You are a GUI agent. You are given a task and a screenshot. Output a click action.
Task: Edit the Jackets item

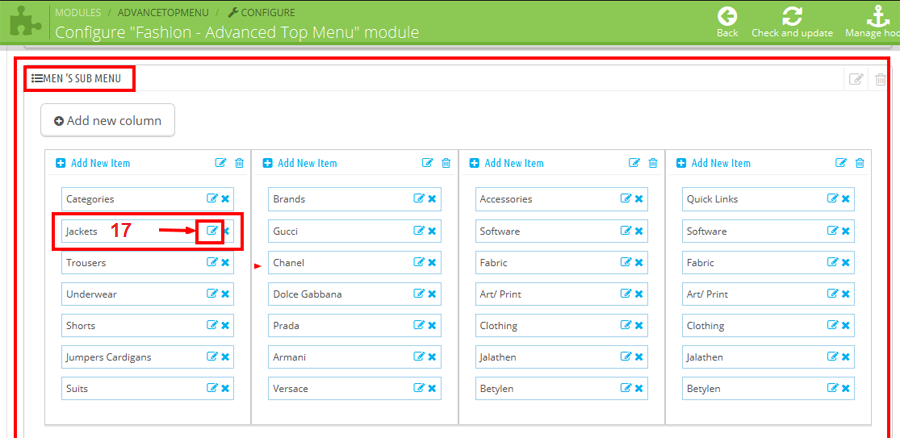coord(212,231)
